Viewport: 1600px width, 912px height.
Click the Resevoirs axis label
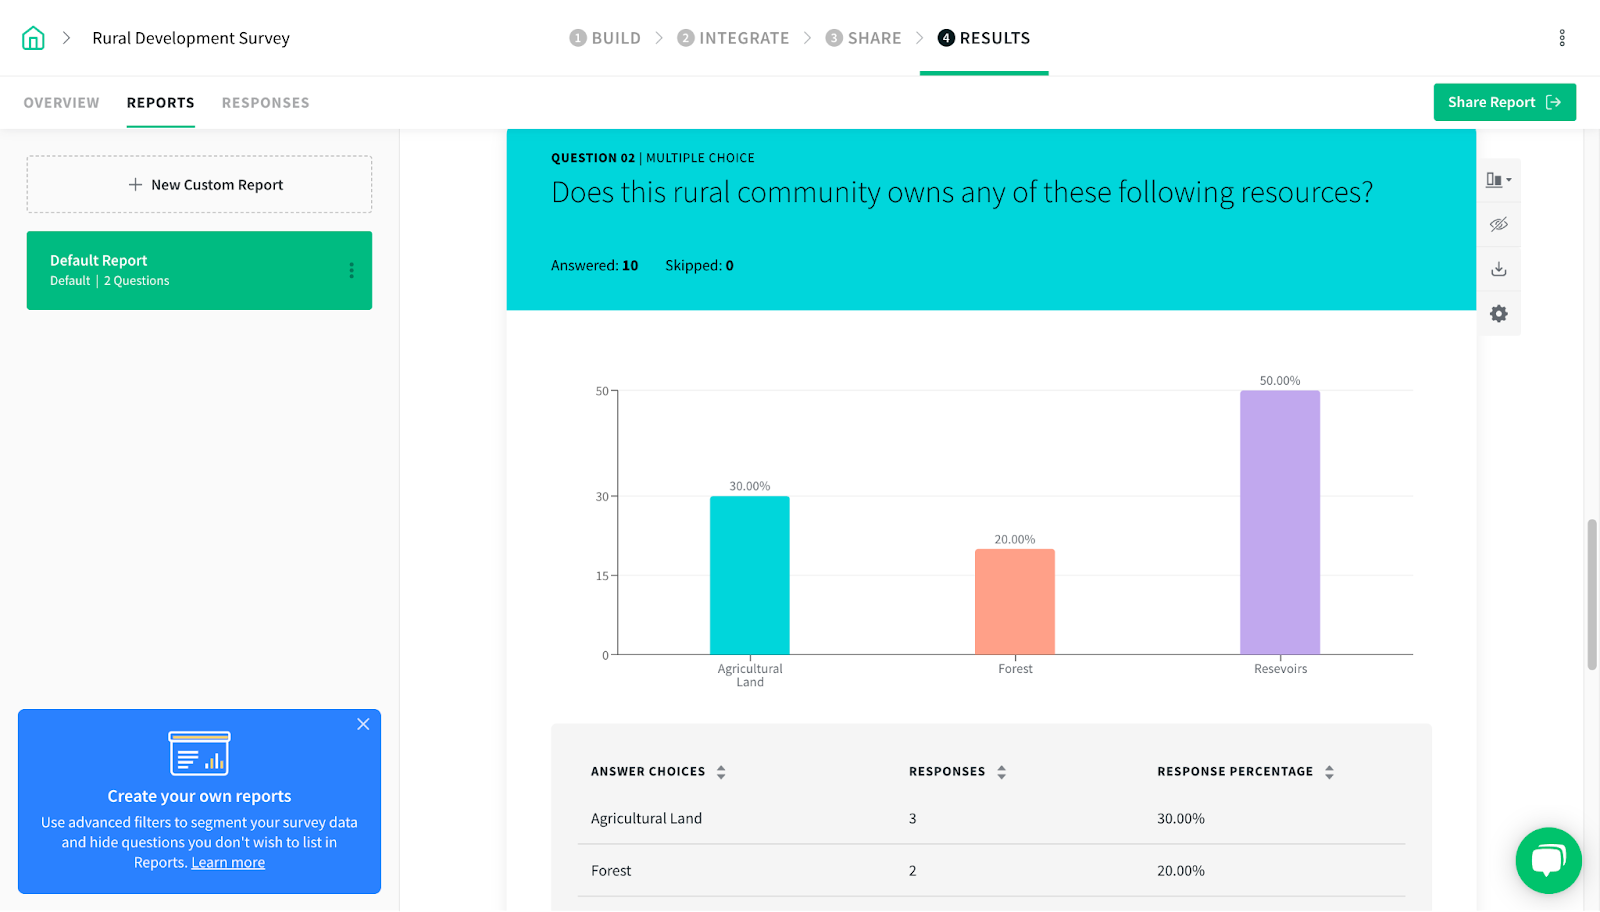(x=1280, y=669)
